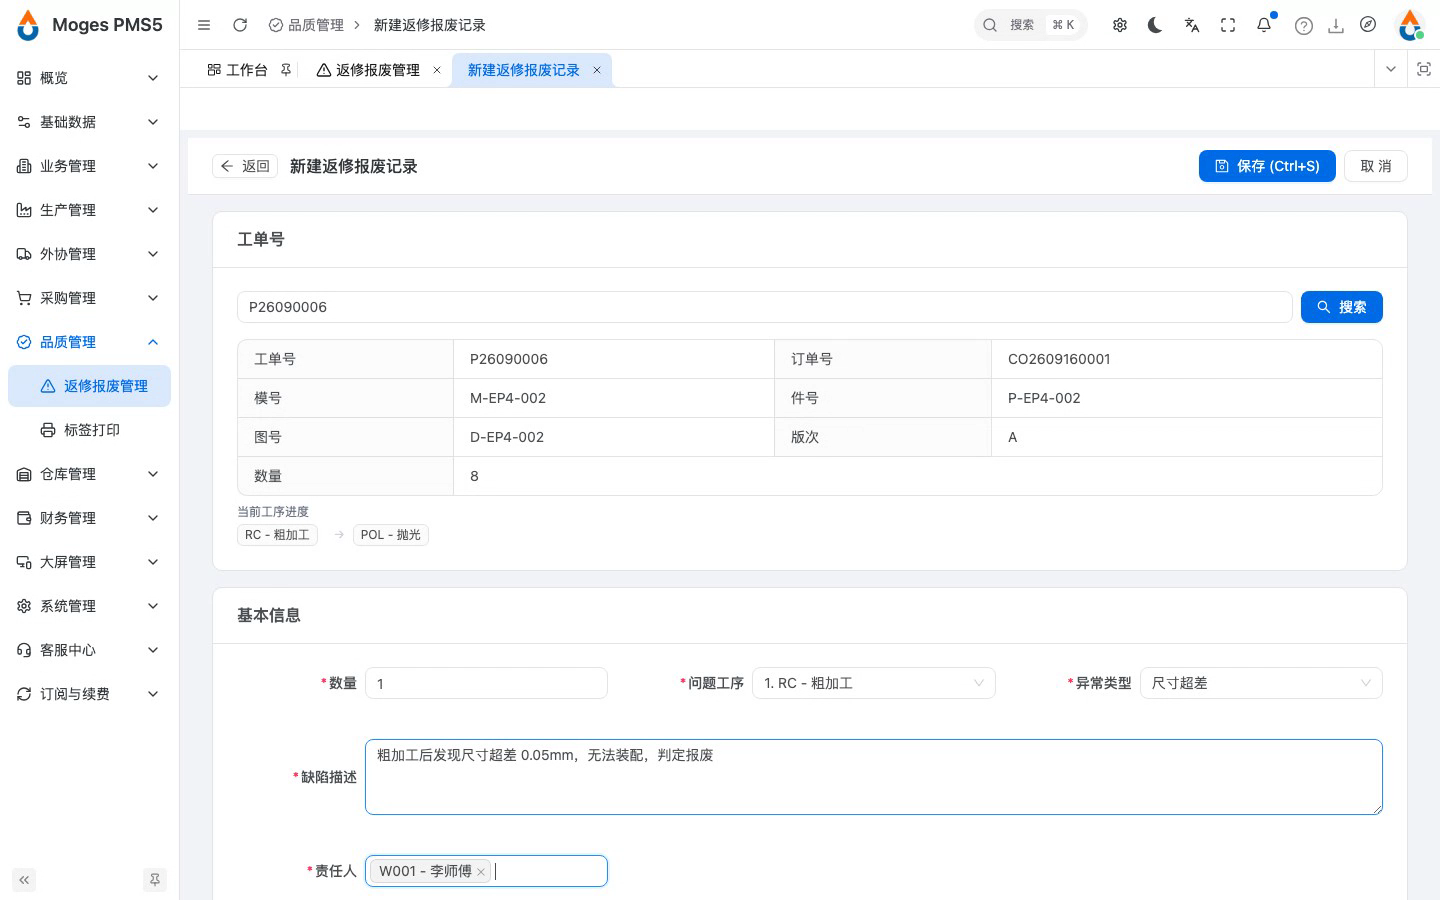Click the 工单号 search input field
1440x900 pixels.
click(x=765, y=307)
